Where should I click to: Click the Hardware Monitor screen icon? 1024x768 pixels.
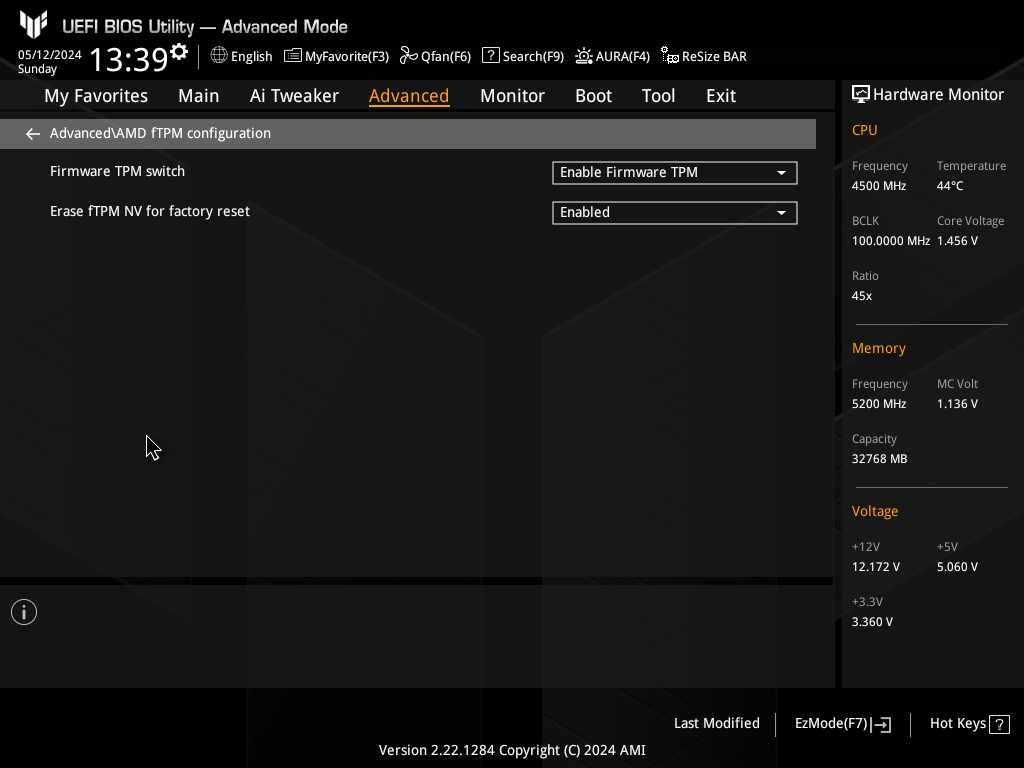click(x=861, y=95)
